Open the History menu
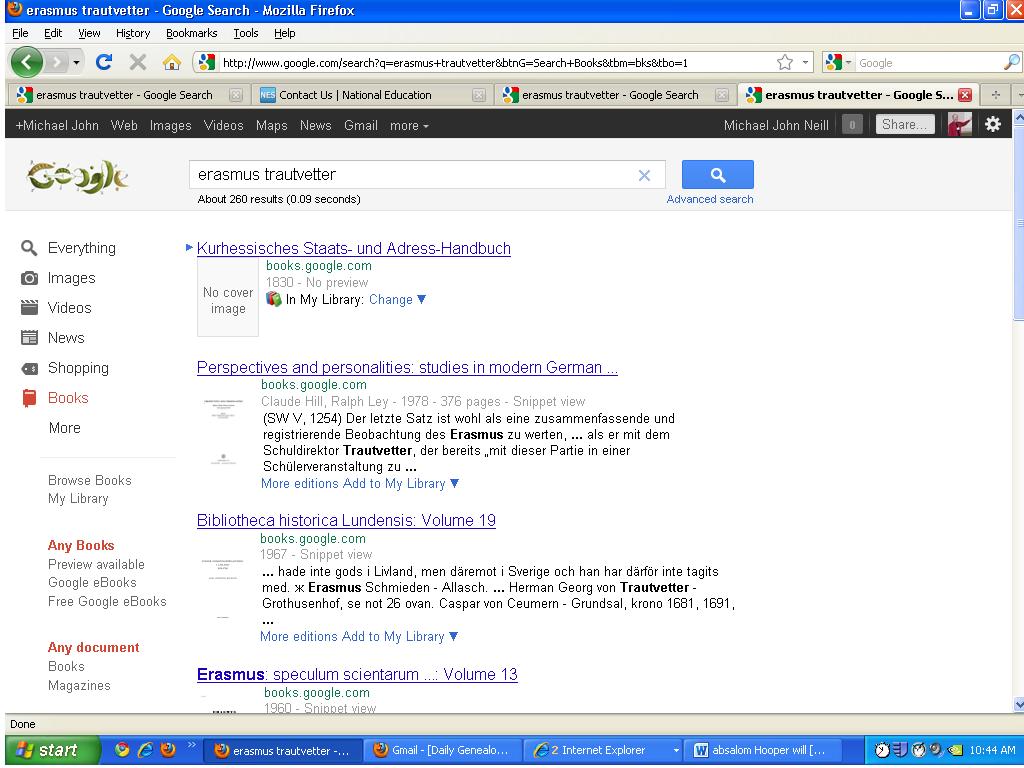Screen dimensions: 1024x768 coord(133,33)
